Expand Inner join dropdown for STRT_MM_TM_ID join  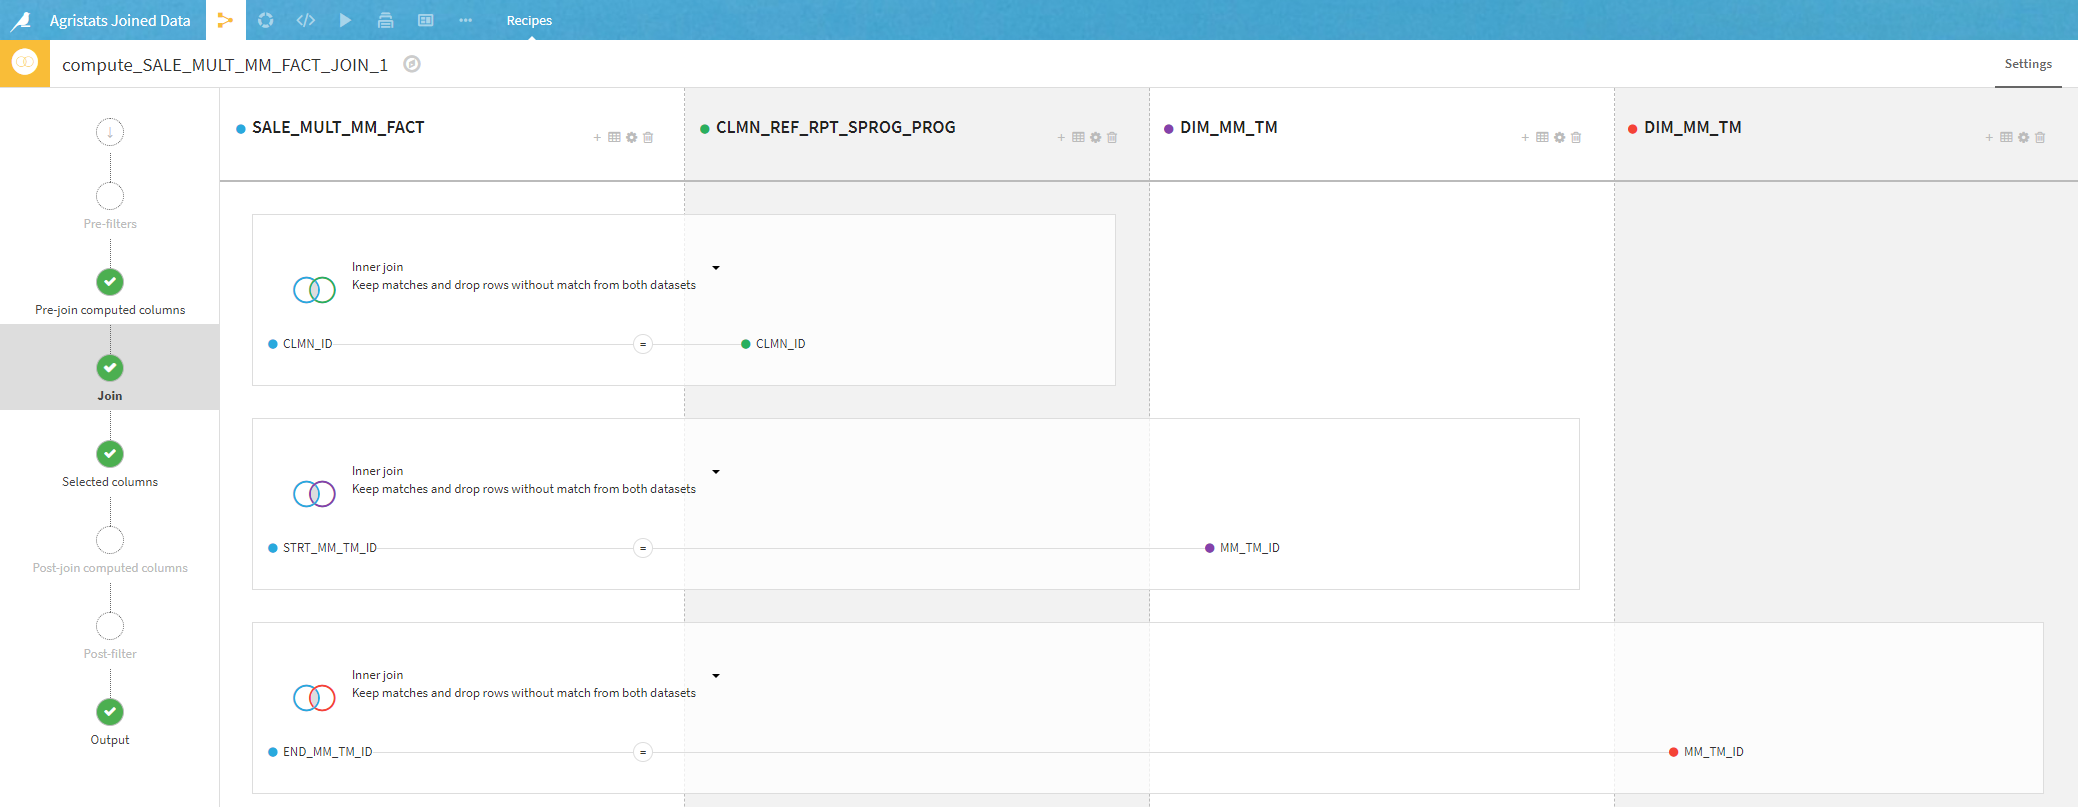pyautogui.click(x=716, y=472)
